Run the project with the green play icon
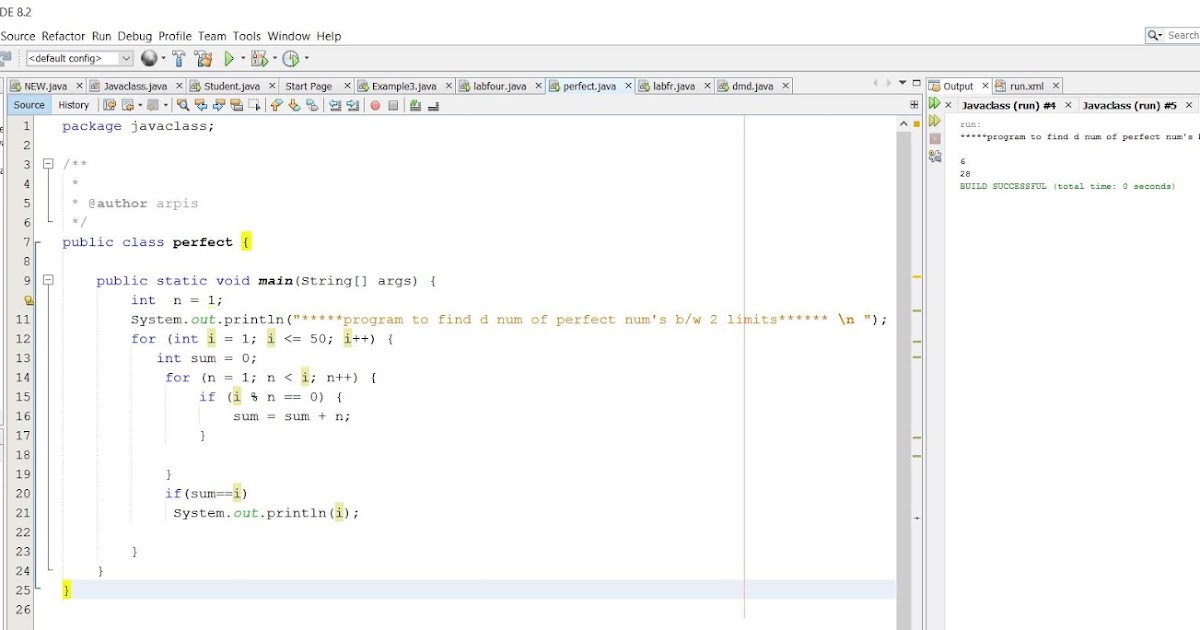The width and height of the screenshot is (1200, 630). click(228, 57)
